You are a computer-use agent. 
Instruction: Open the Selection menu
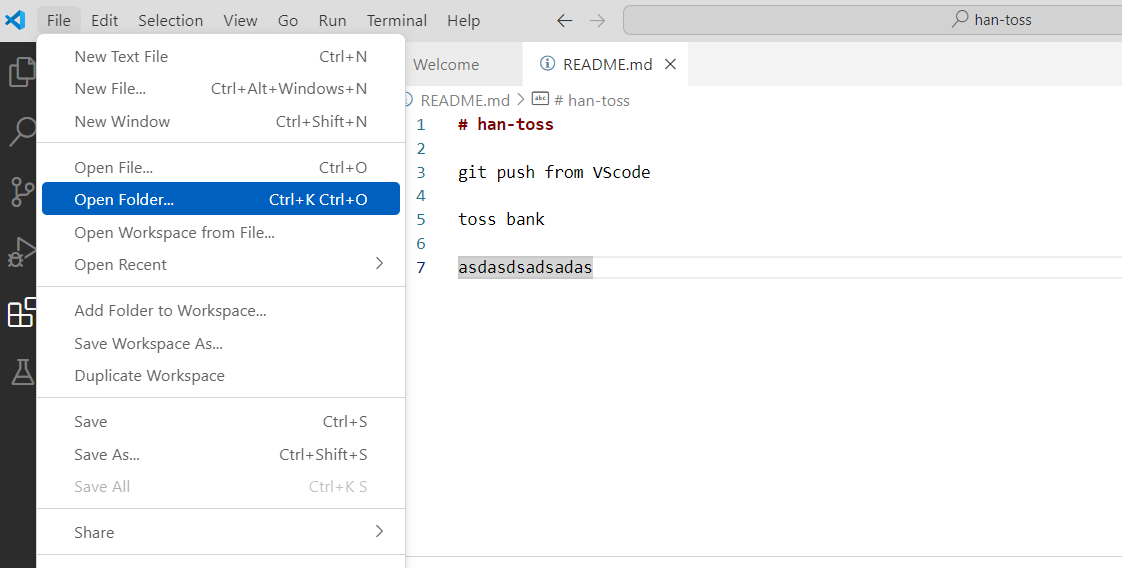pyautogui.click(x=170, y=21)
